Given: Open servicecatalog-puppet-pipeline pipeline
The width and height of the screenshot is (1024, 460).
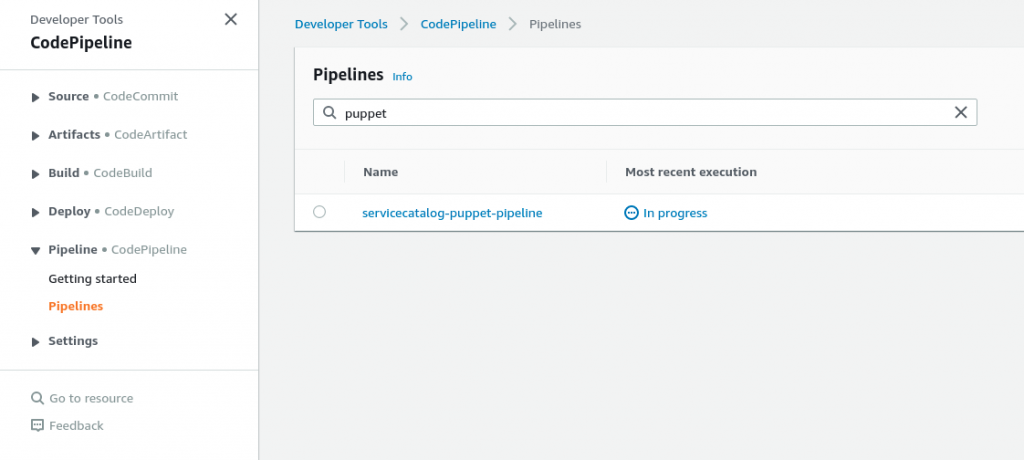Looking at the screenshot, I should (x=452, y=213).
